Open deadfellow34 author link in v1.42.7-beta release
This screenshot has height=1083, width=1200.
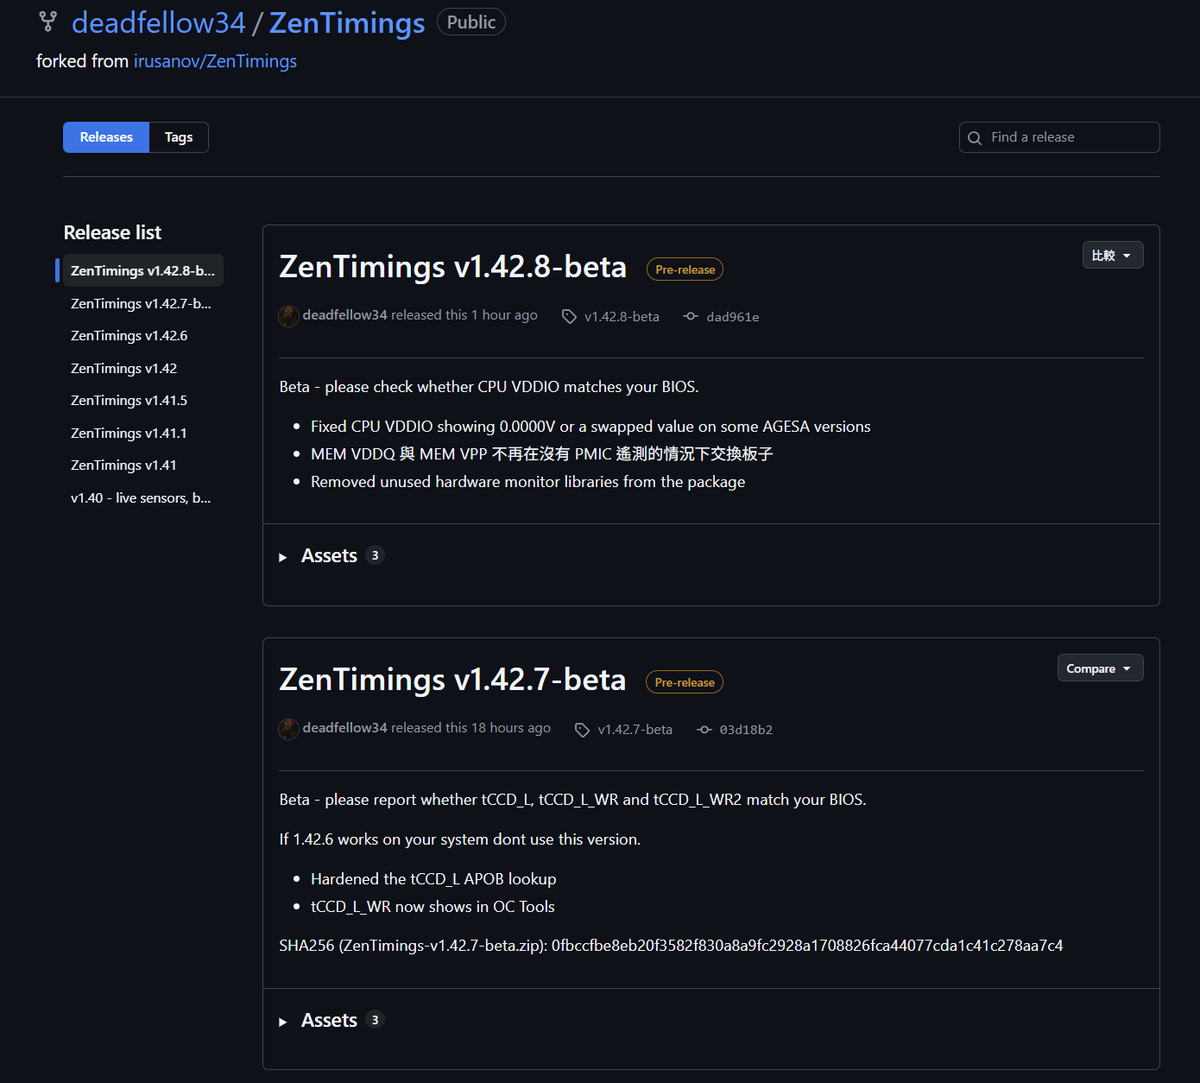point(345,728)
